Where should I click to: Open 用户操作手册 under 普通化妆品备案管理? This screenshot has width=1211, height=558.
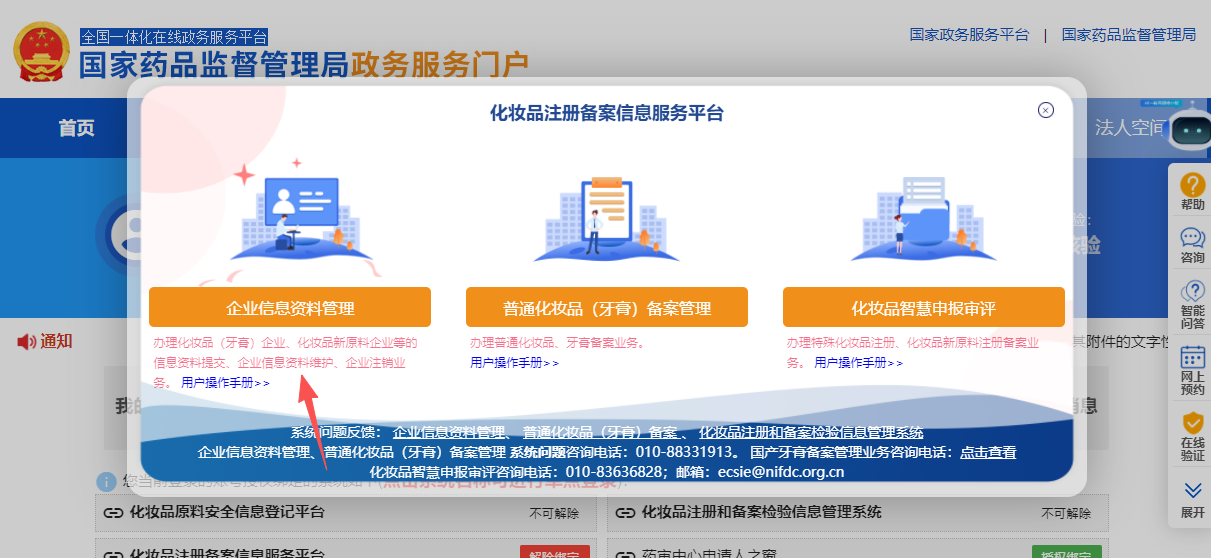515,363
